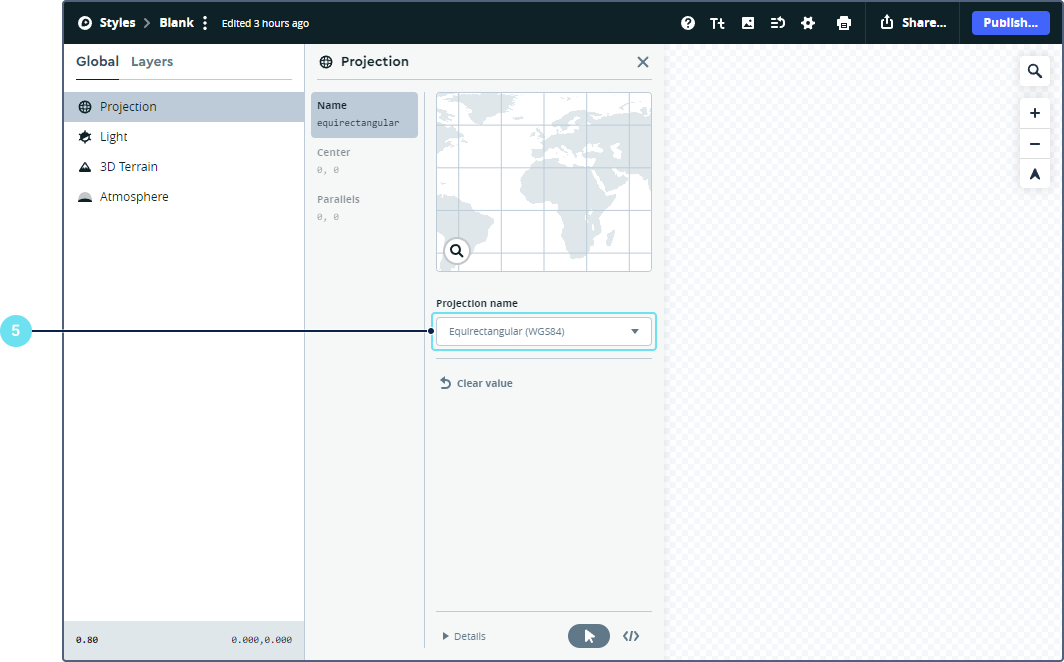1064x662 pixels.
Task: Click the Publish button
Action: [x=1010, y=23]
